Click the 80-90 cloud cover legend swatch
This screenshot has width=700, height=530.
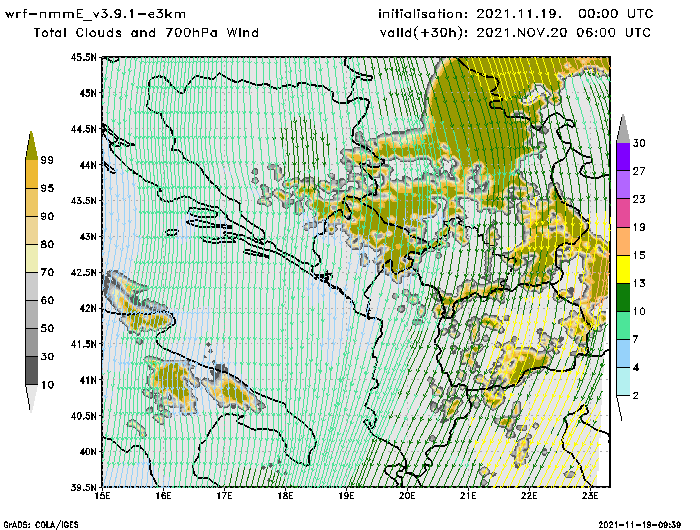[x=32, y=230]
